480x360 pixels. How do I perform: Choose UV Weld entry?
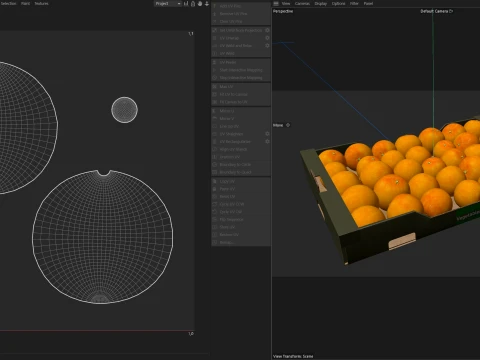pos(241,53)
